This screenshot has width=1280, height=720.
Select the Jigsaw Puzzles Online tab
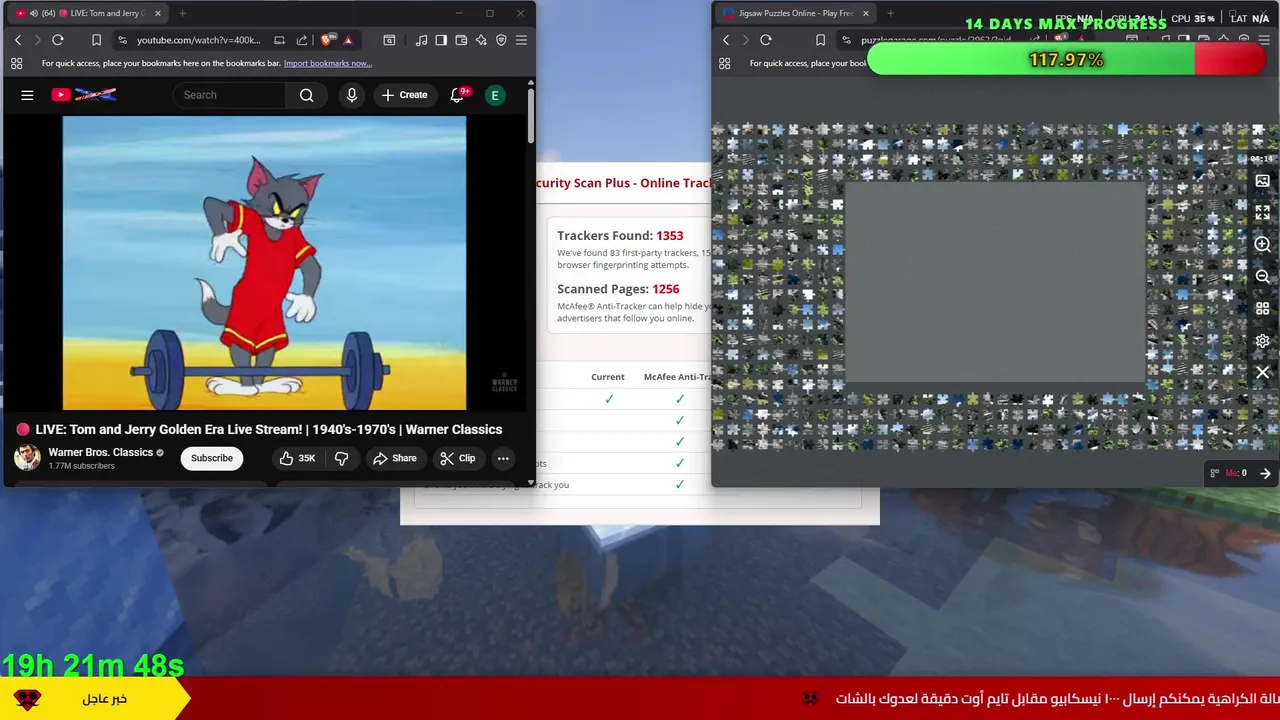[x=795, y=13]
